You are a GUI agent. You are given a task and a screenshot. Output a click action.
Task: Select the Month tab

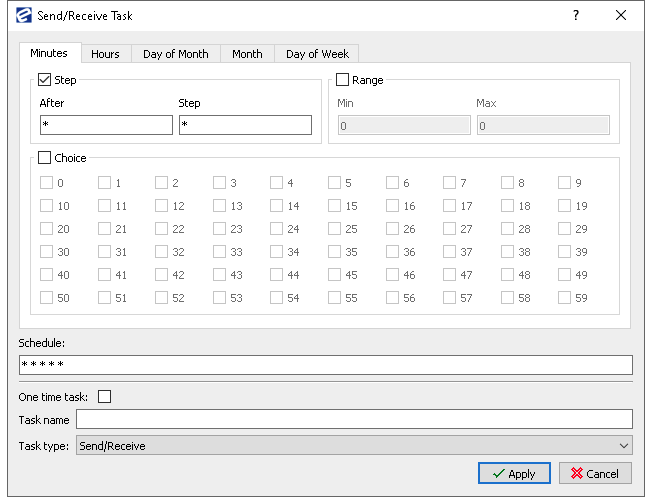(247, 54)
